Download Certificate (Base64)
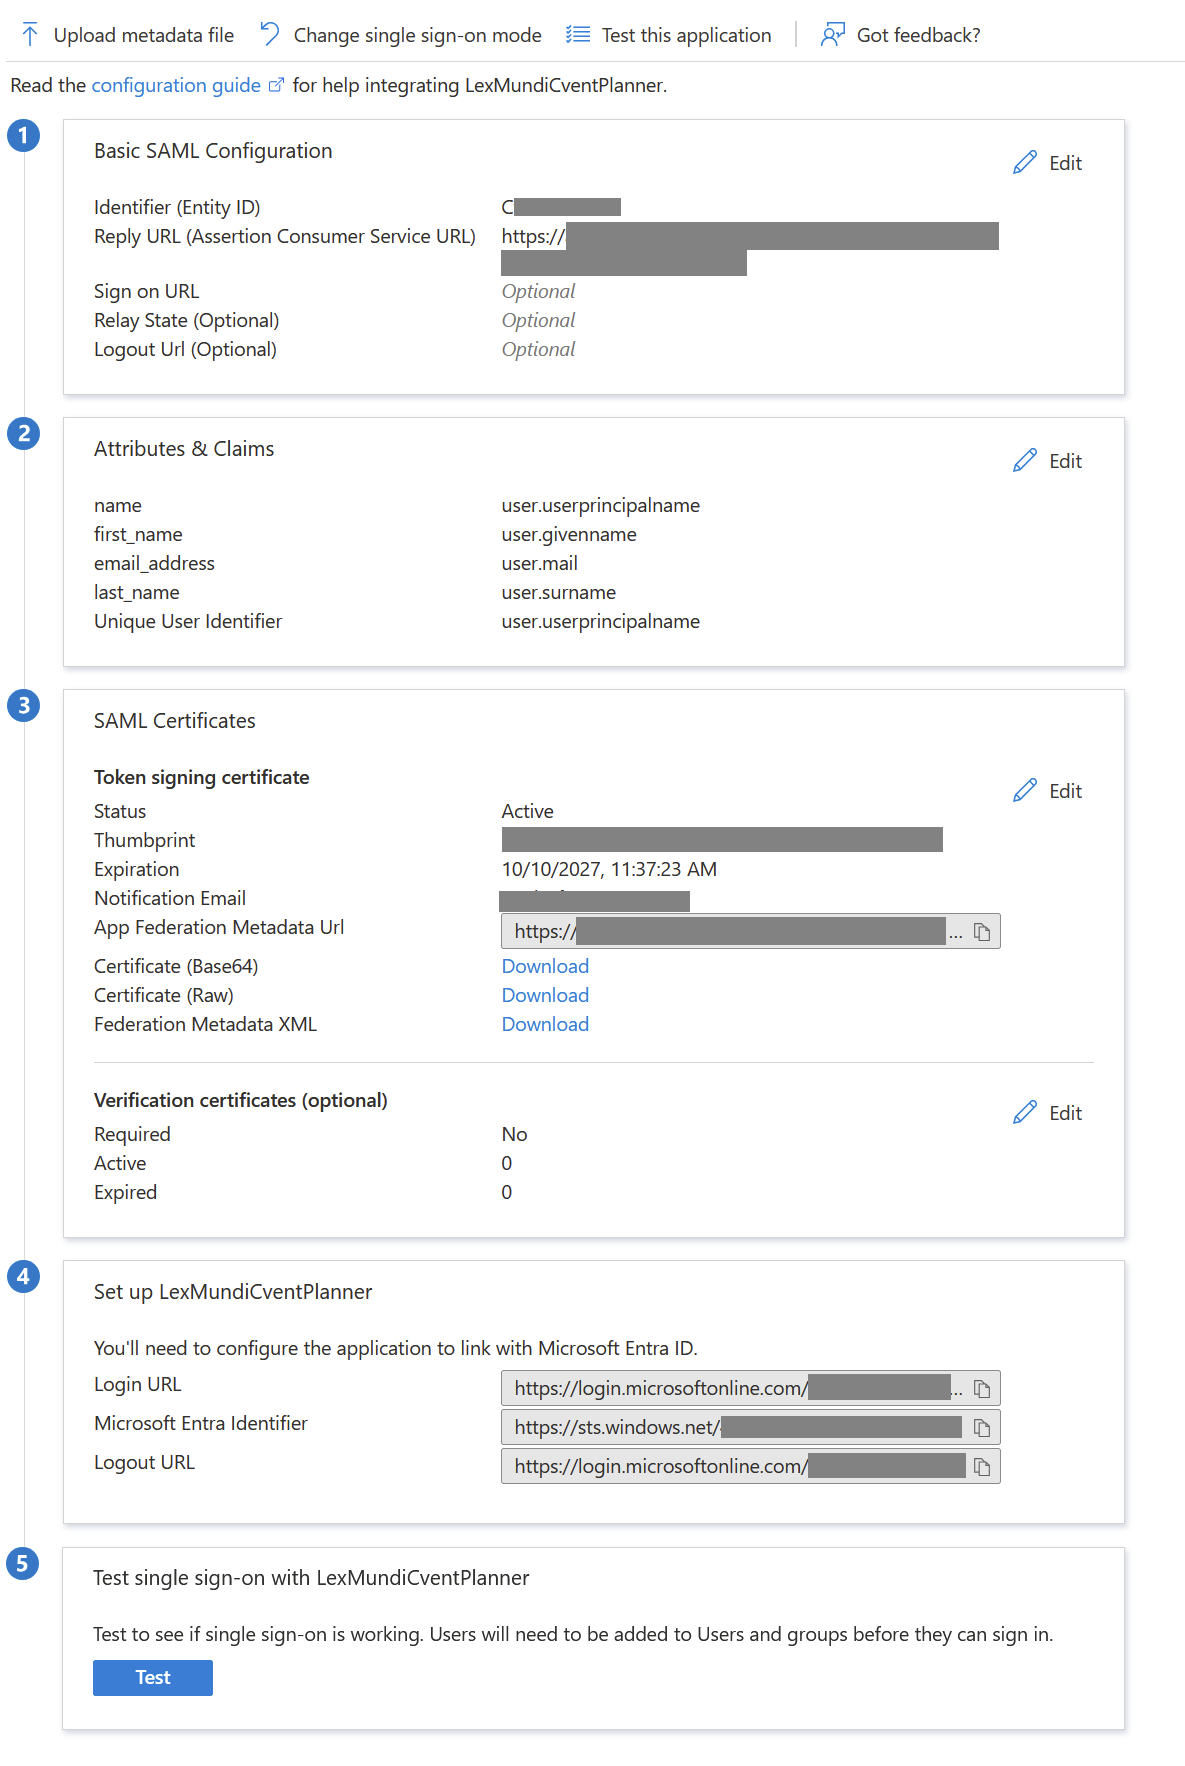This screenshot has height=1766, width=1185. [545, 966]
